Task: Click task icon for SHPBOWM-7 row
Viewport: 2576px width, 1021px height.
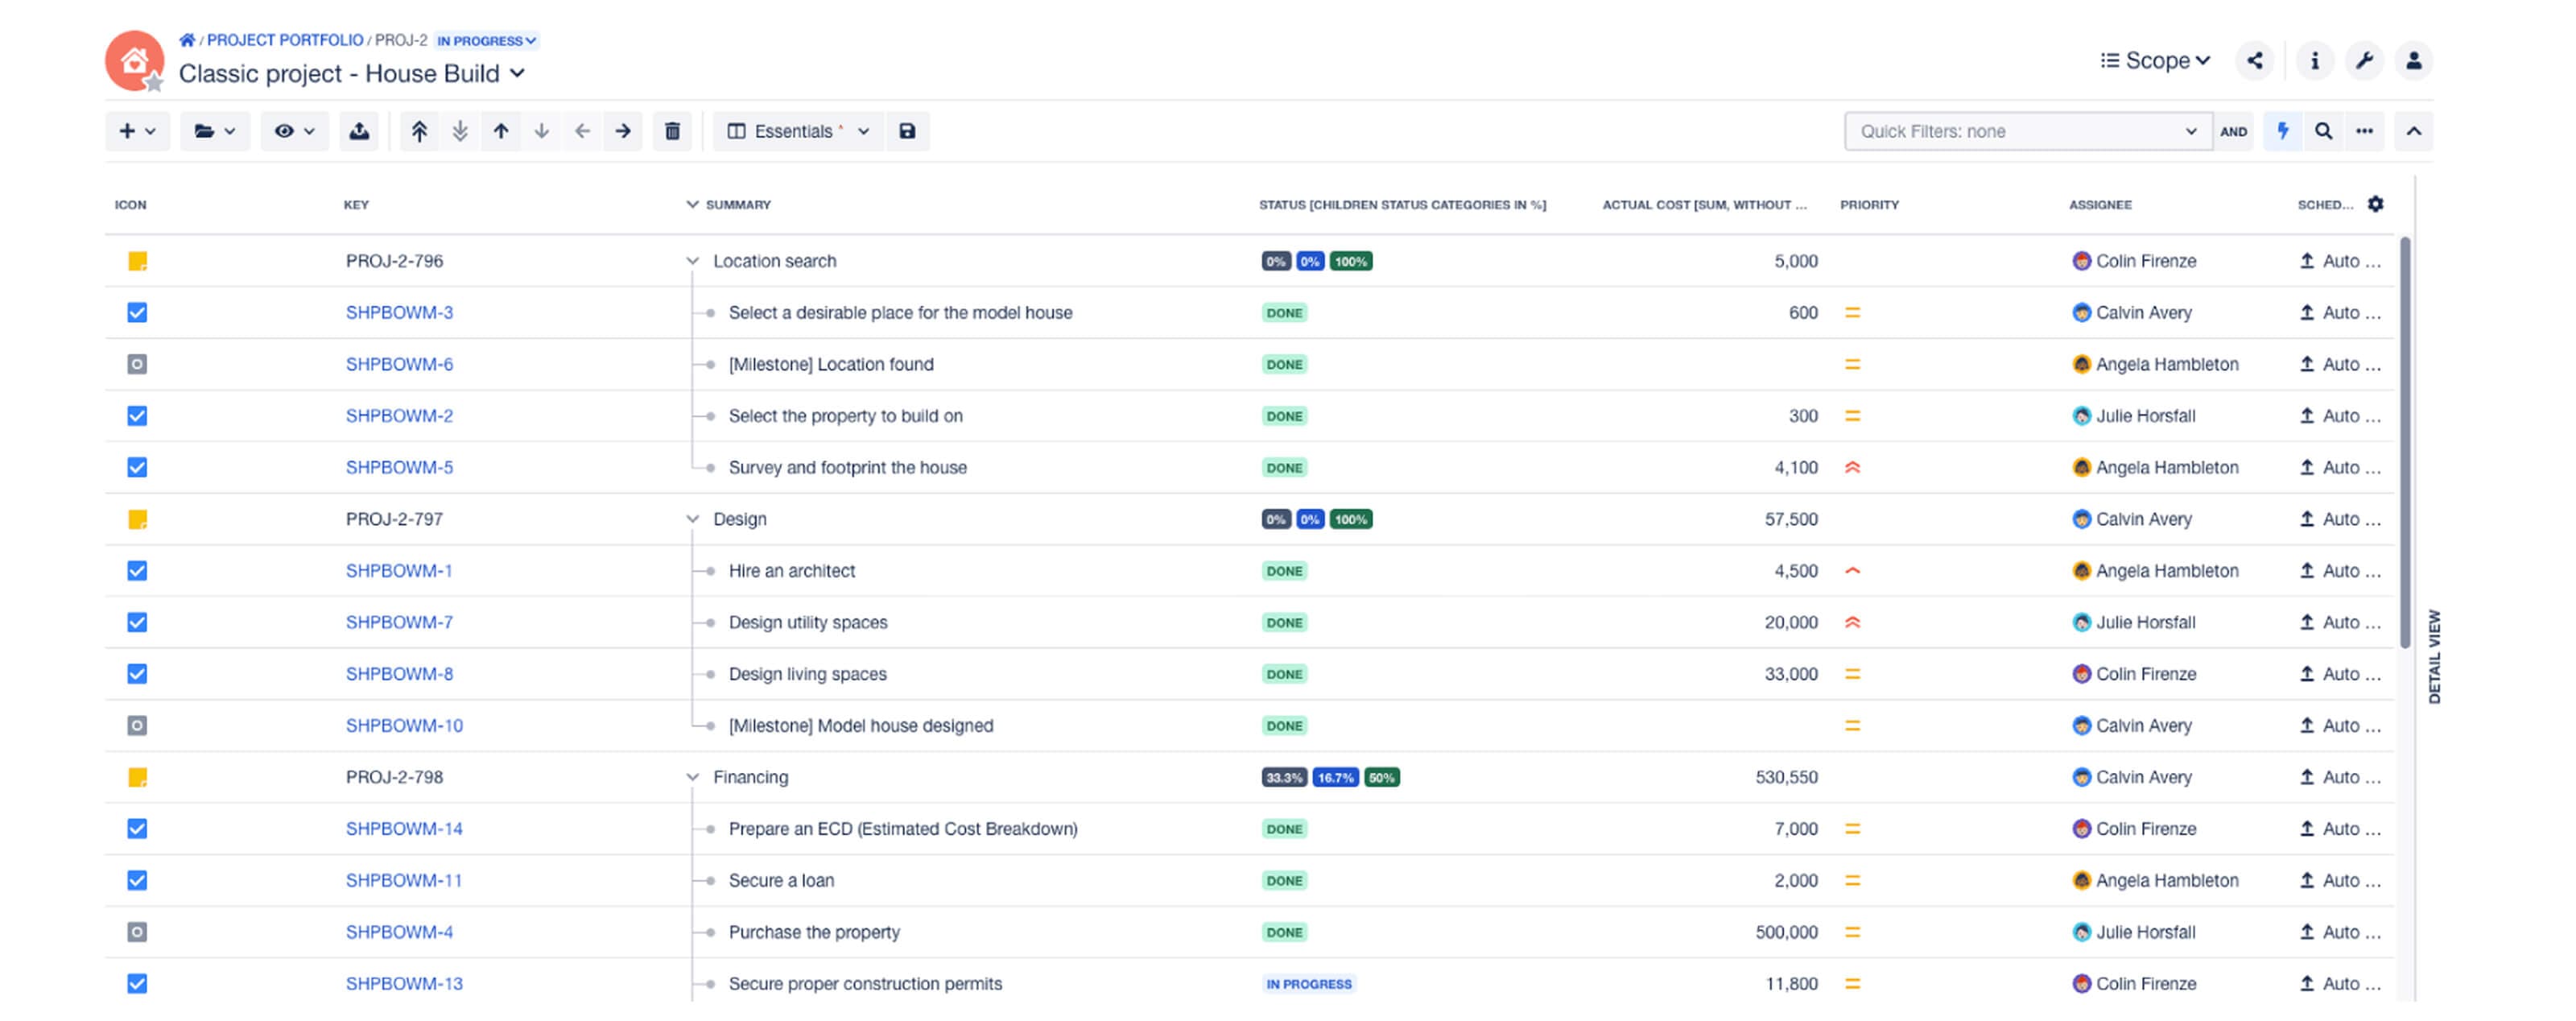Action: (x=137, y=623)
